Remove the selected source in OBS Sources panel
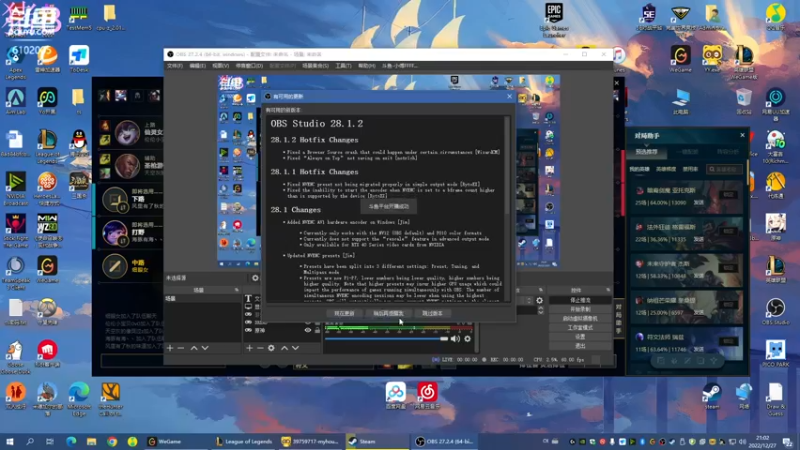The height and width of the screenshot is (450, 800). pos(260,348)
